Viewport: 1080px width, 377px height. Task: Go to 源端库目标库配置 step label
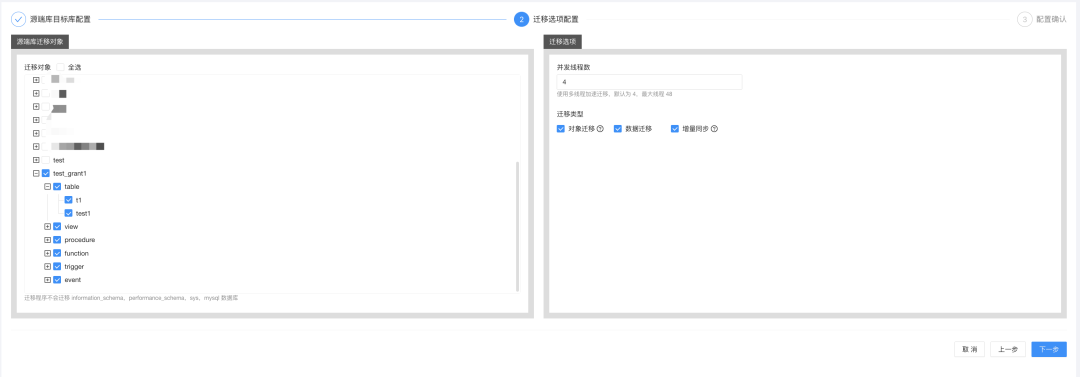[60, 19]
